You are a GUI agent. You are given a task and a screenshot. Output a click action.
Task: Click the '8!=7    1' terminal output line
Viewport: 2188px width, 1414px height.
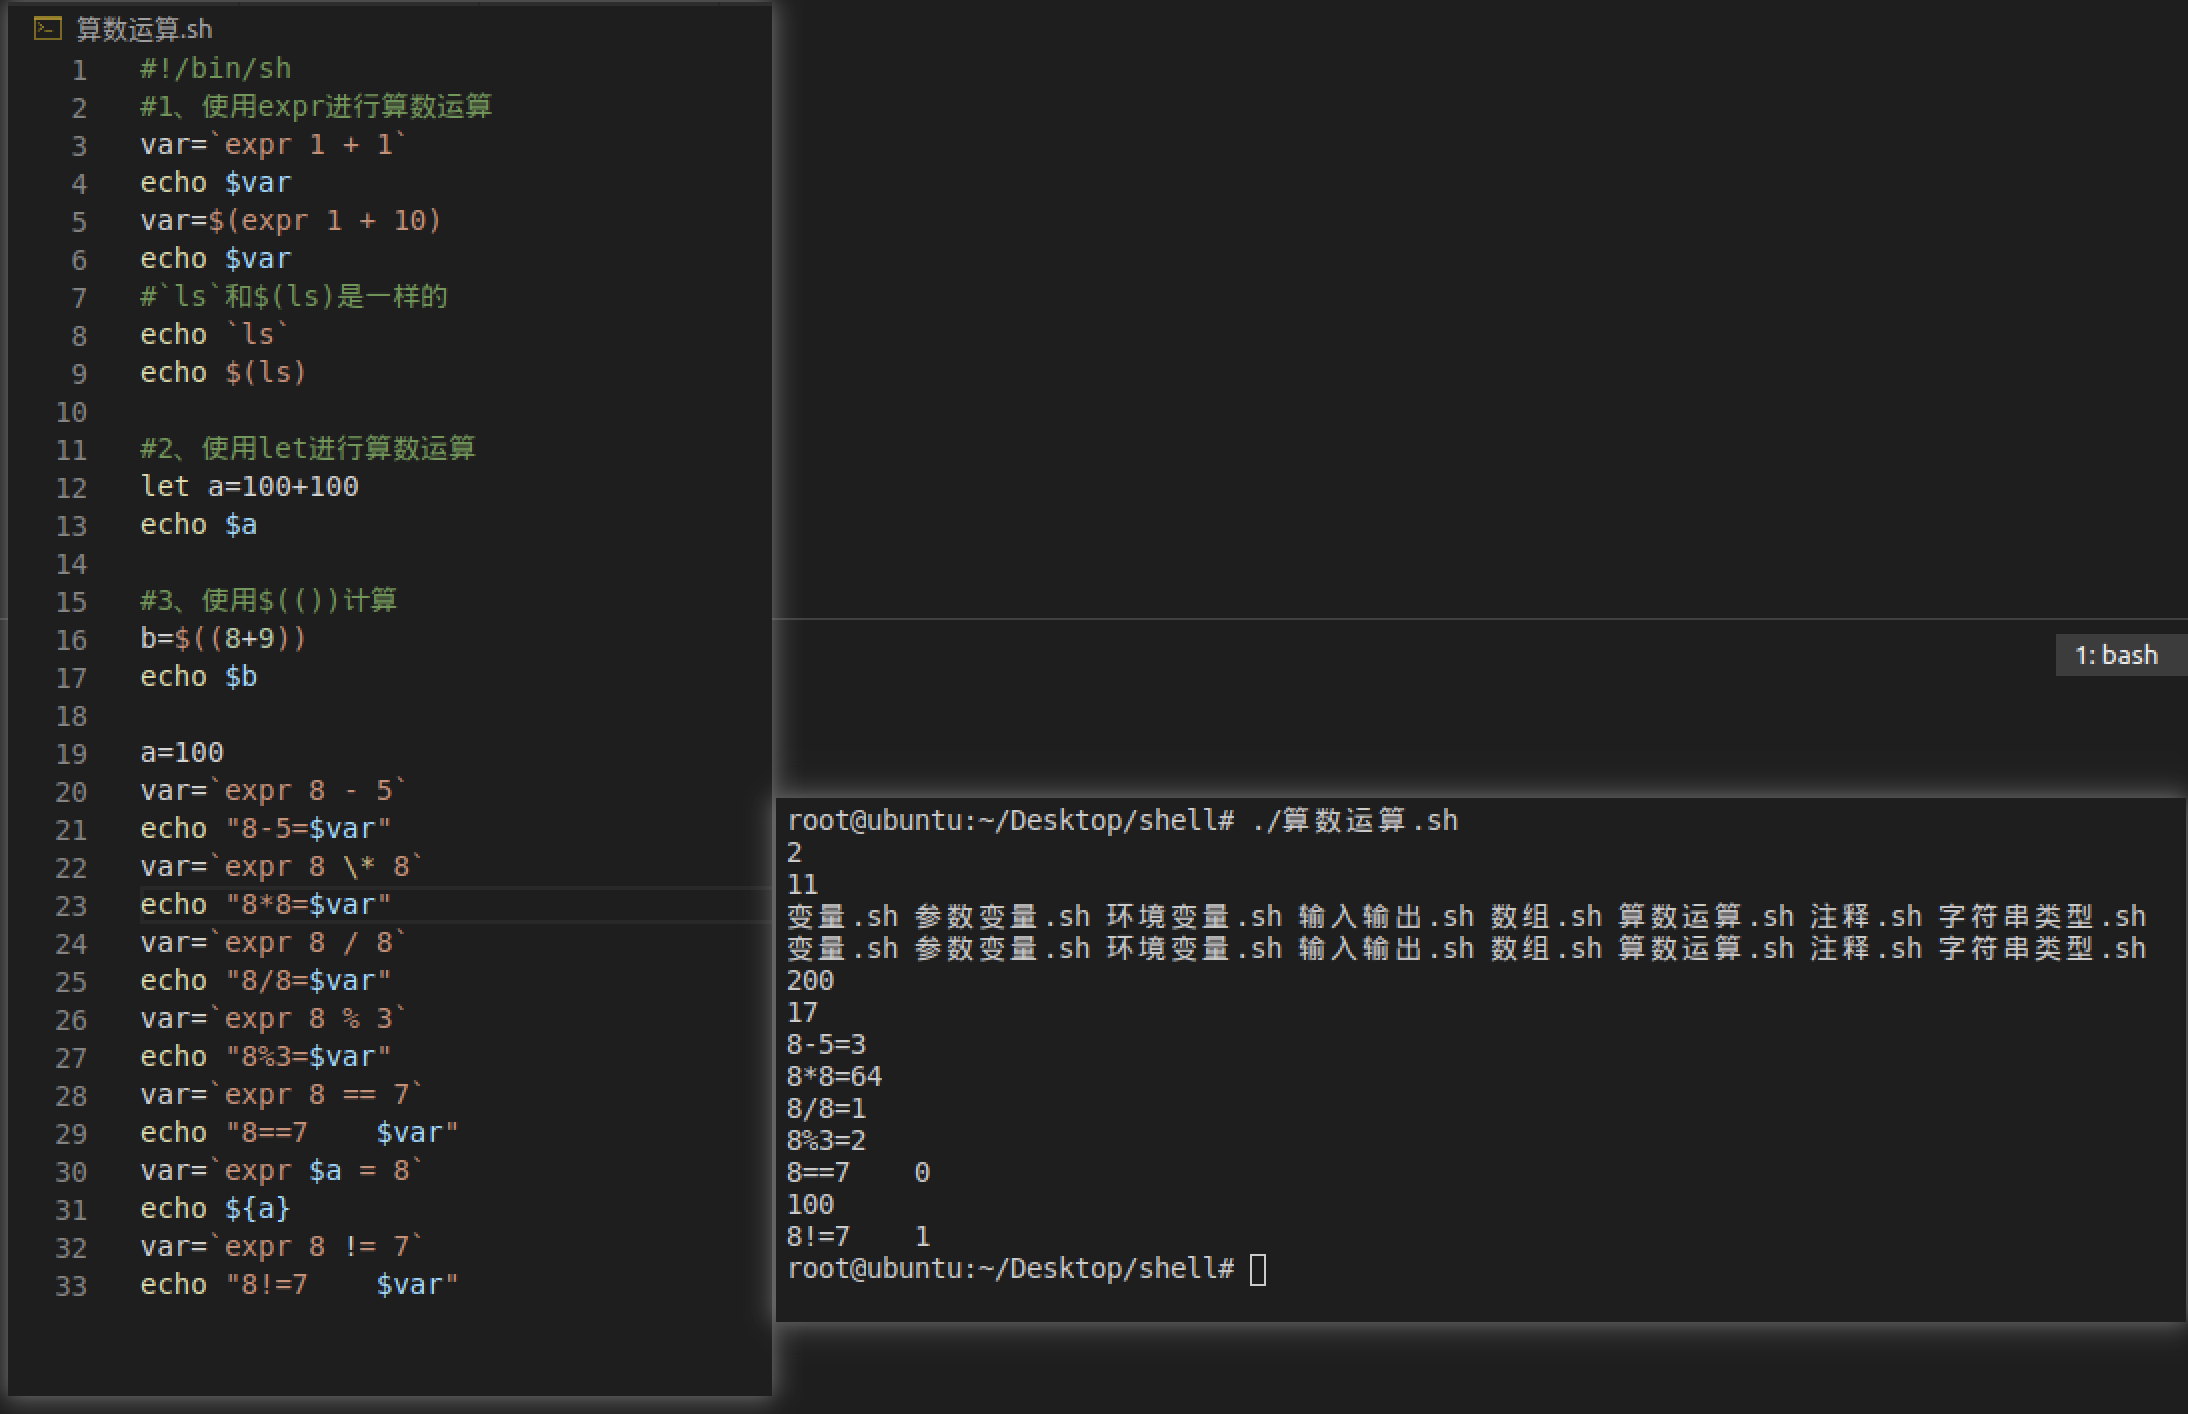(858, 1237)
